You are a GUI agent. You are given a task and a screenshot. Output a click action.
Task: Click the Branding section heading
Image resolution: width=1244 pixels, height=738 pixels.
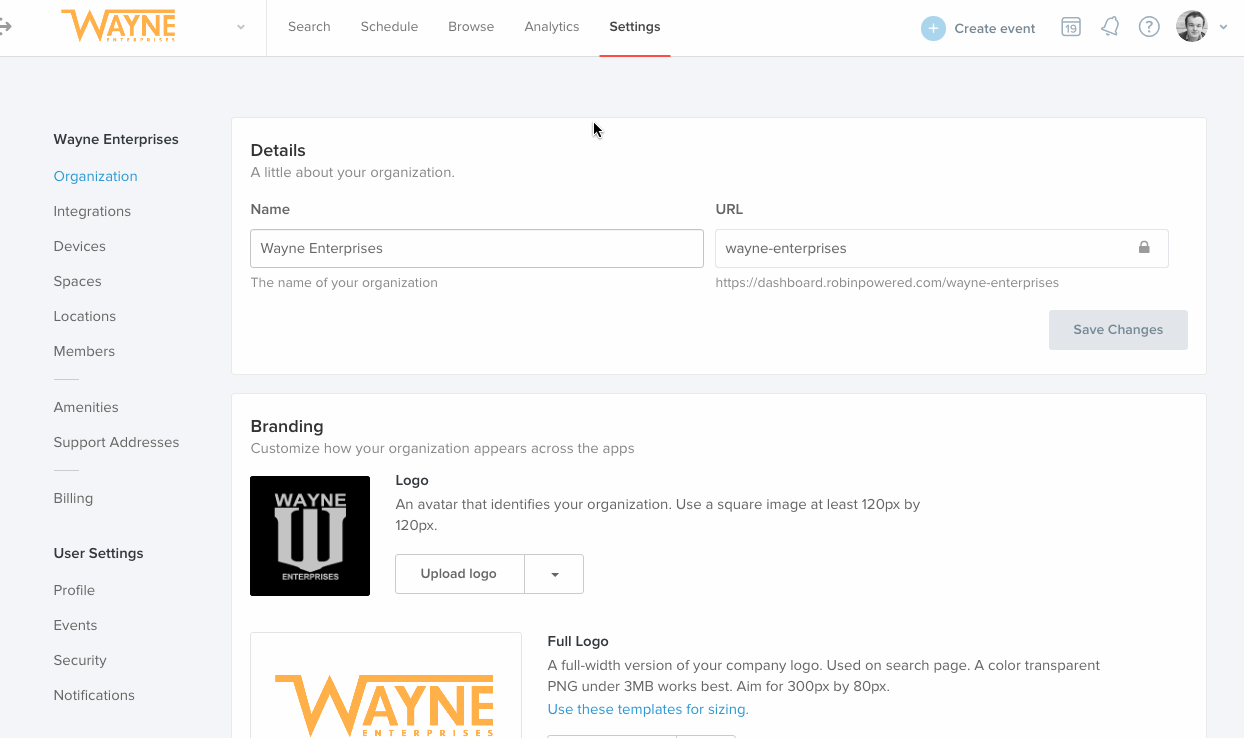[x=287, y=426]
